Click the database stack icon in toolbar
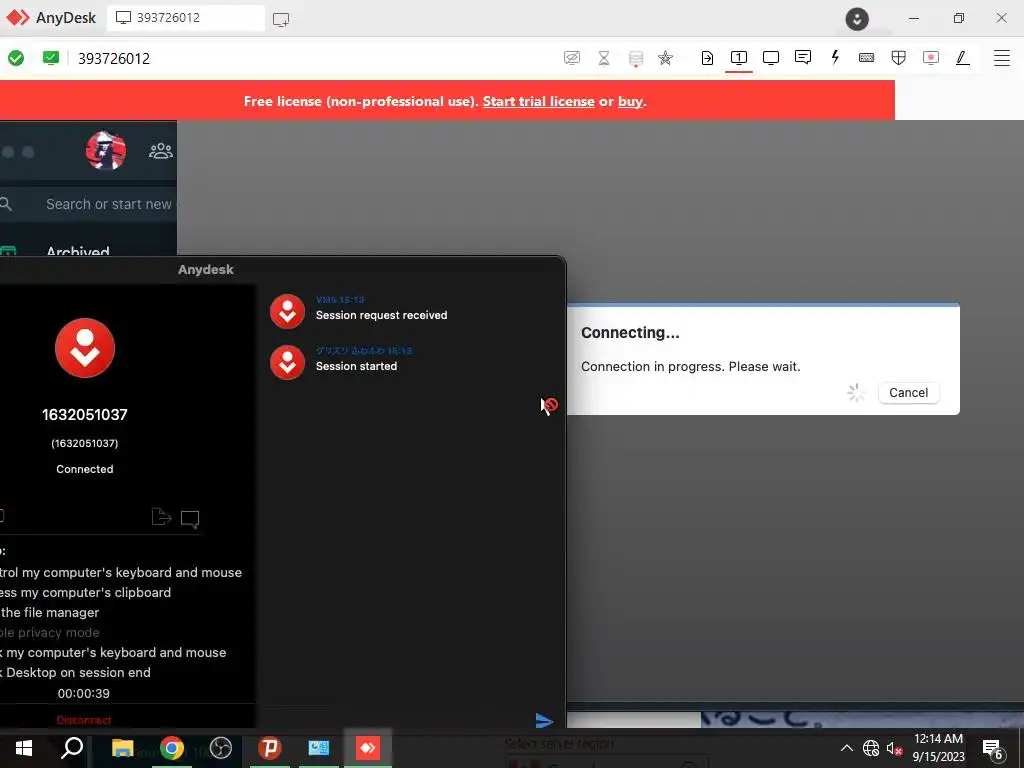This screenshot has width=1024, height=768. (x=635, y=59)
